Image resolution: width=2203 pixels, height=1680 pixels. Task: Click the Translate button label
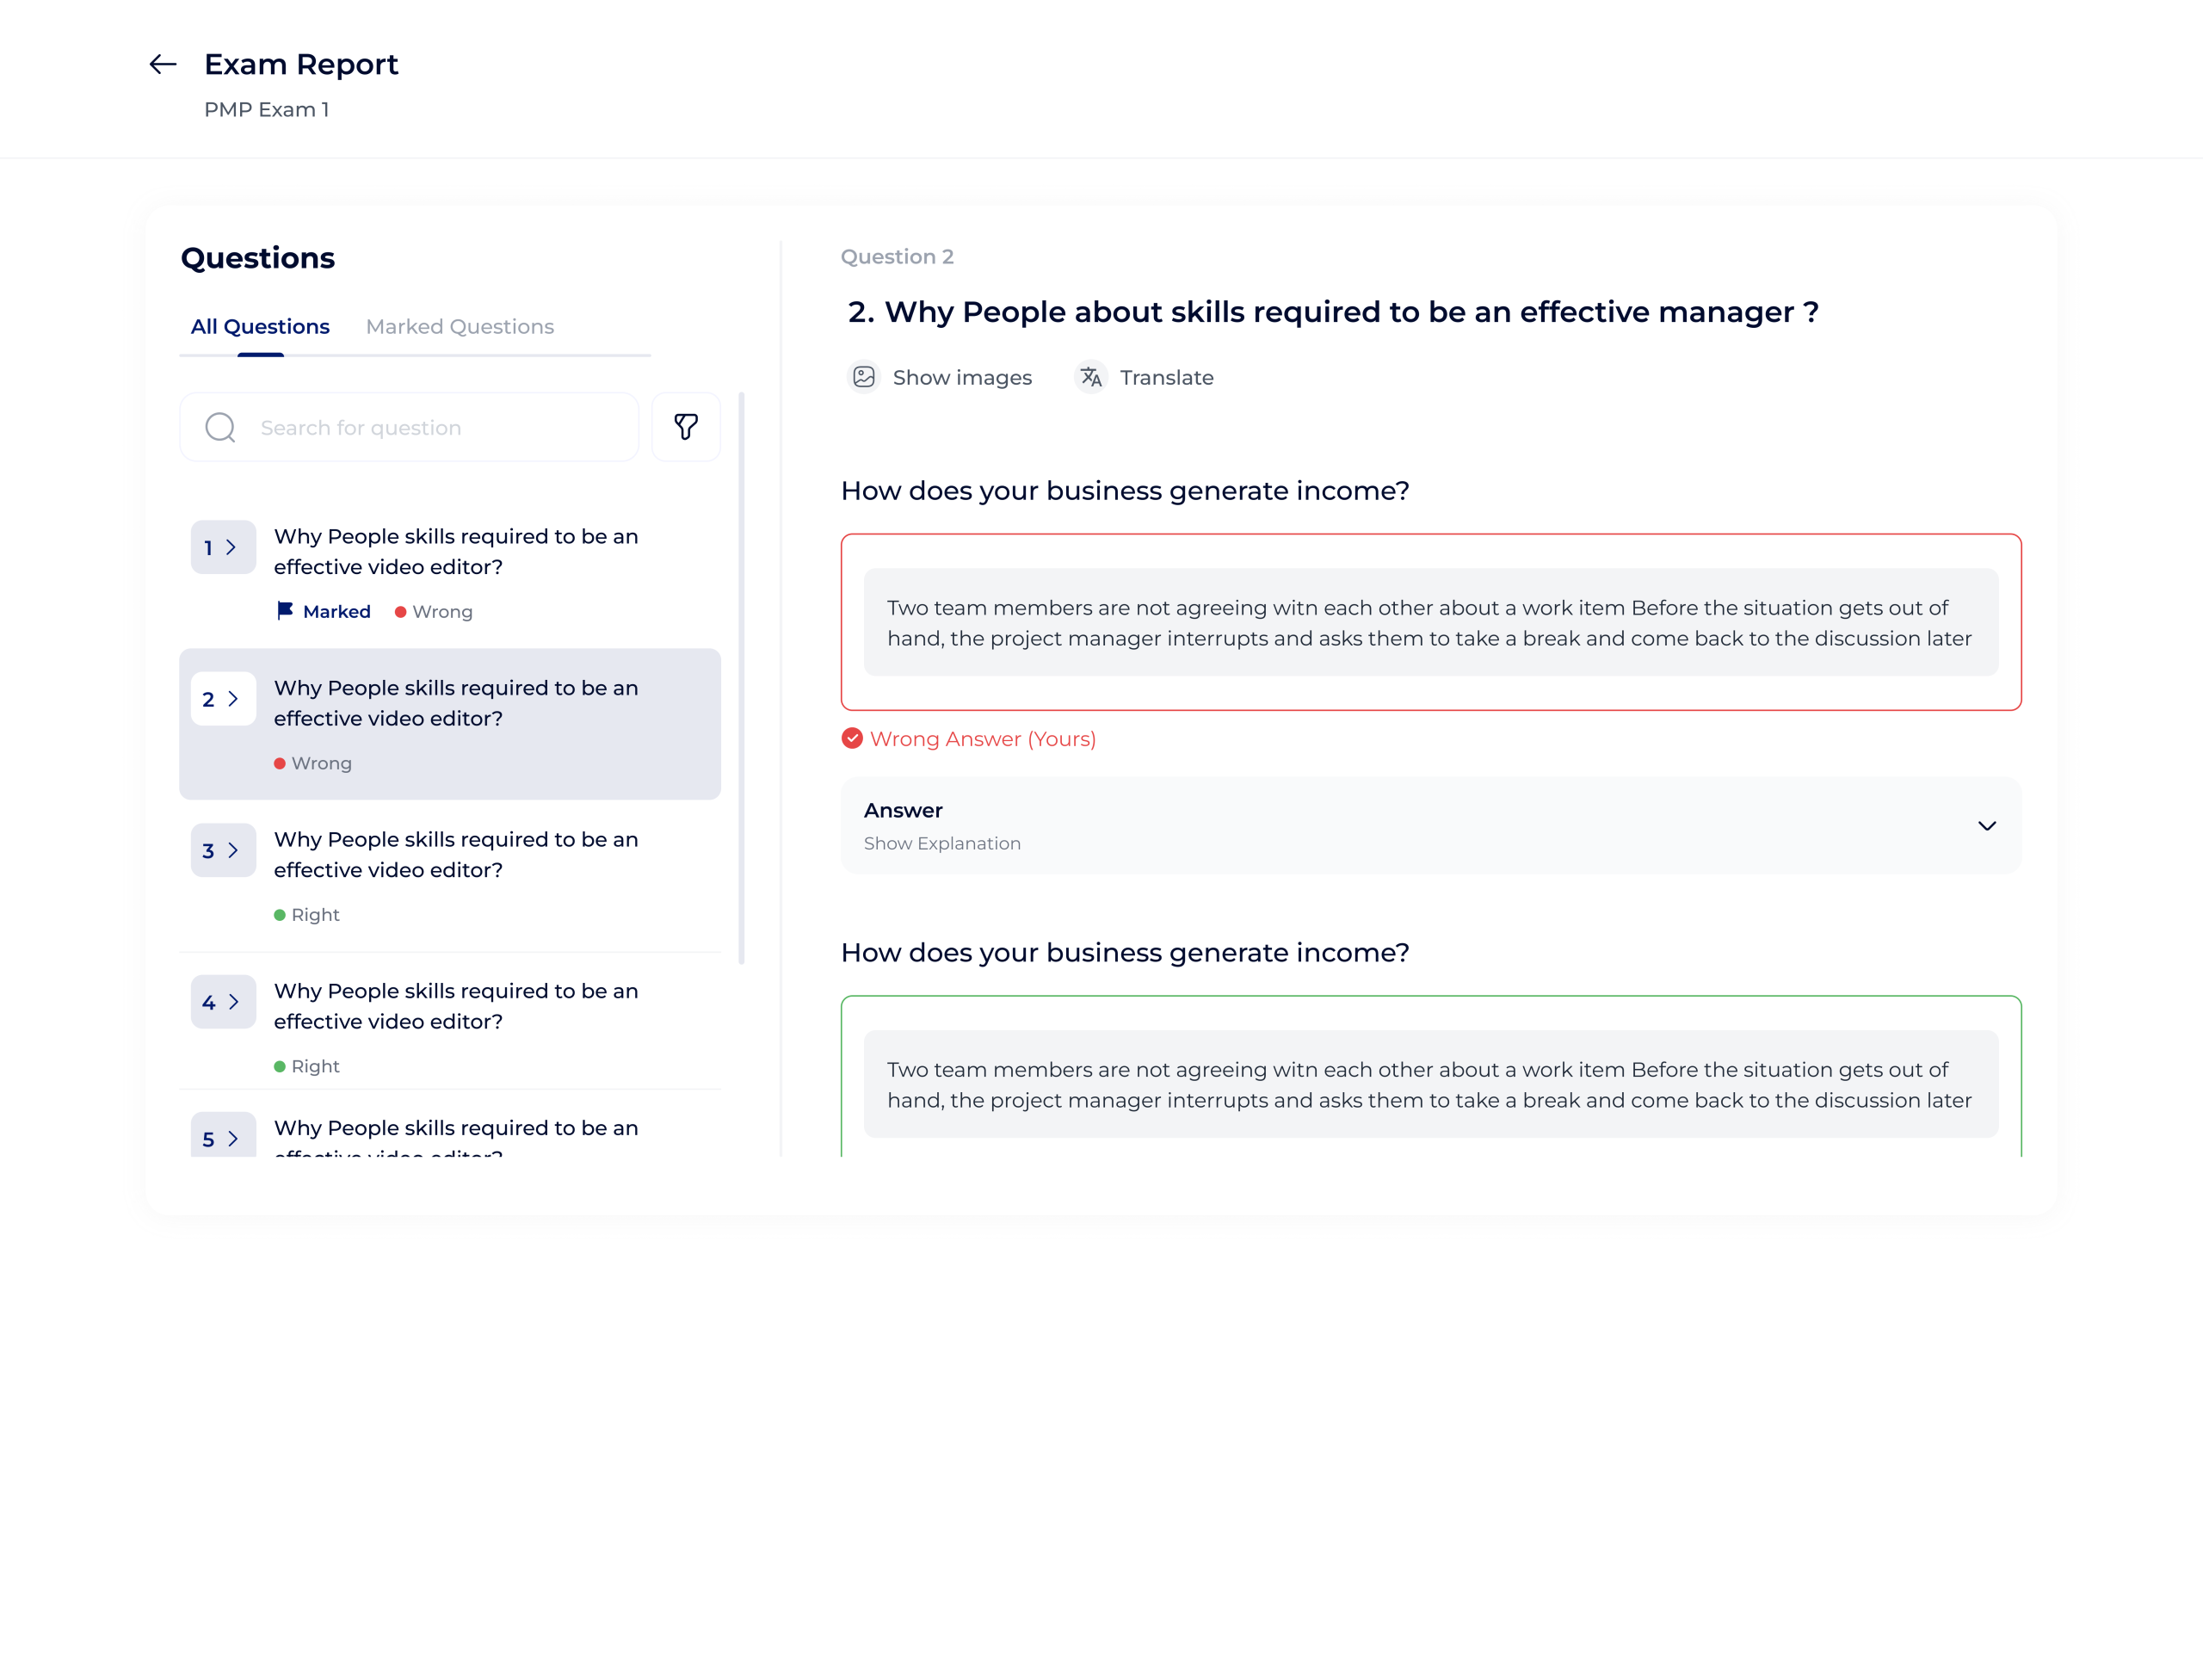coord(1166,378)
